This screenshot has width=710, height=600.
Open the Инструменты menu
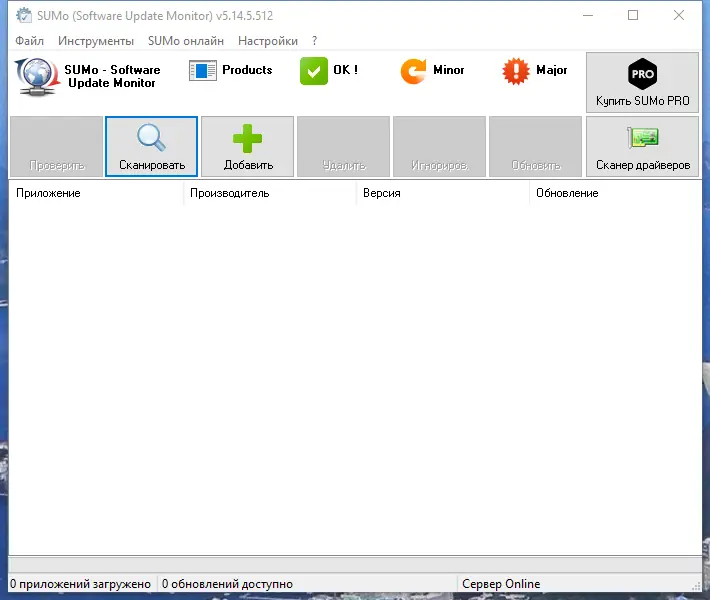(96, 41)
